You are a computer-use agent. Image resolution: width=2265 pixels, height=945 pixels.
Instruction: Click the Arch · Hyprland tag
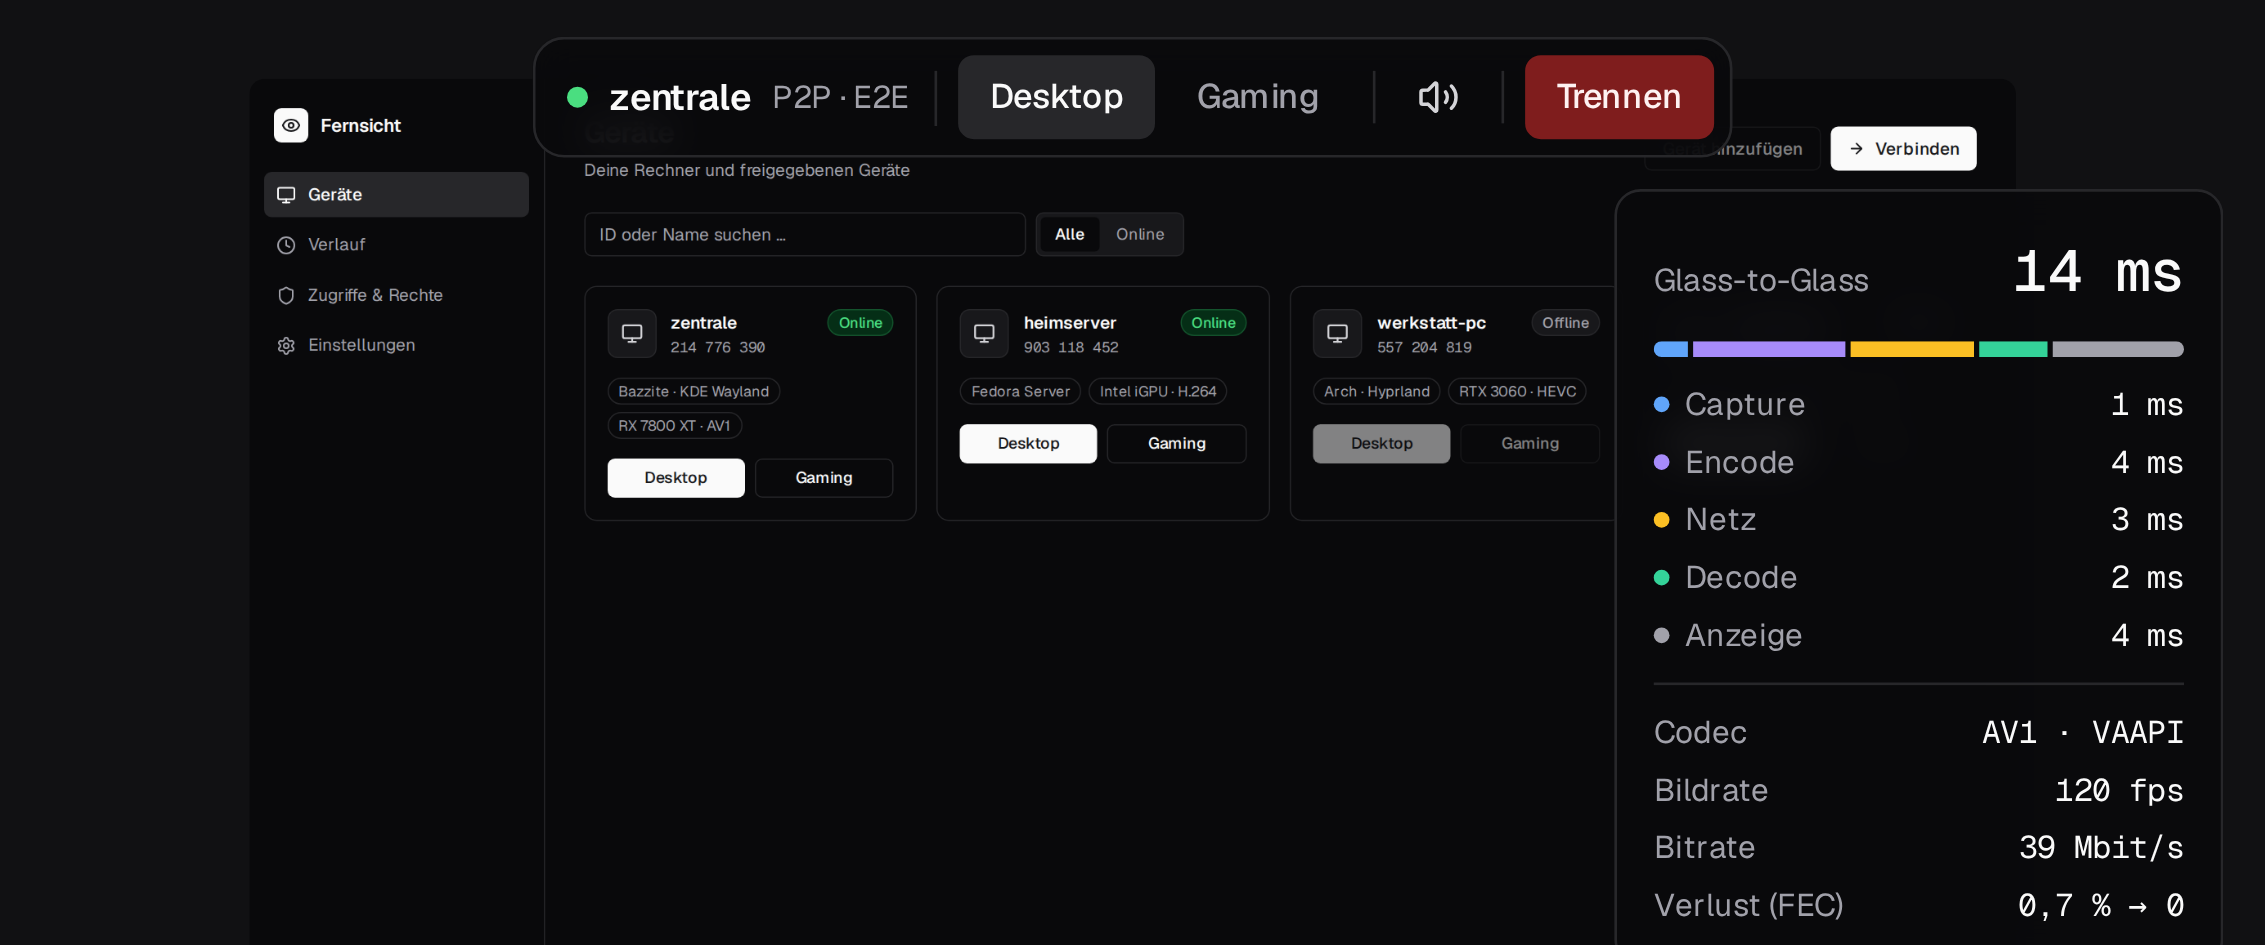1377,392
